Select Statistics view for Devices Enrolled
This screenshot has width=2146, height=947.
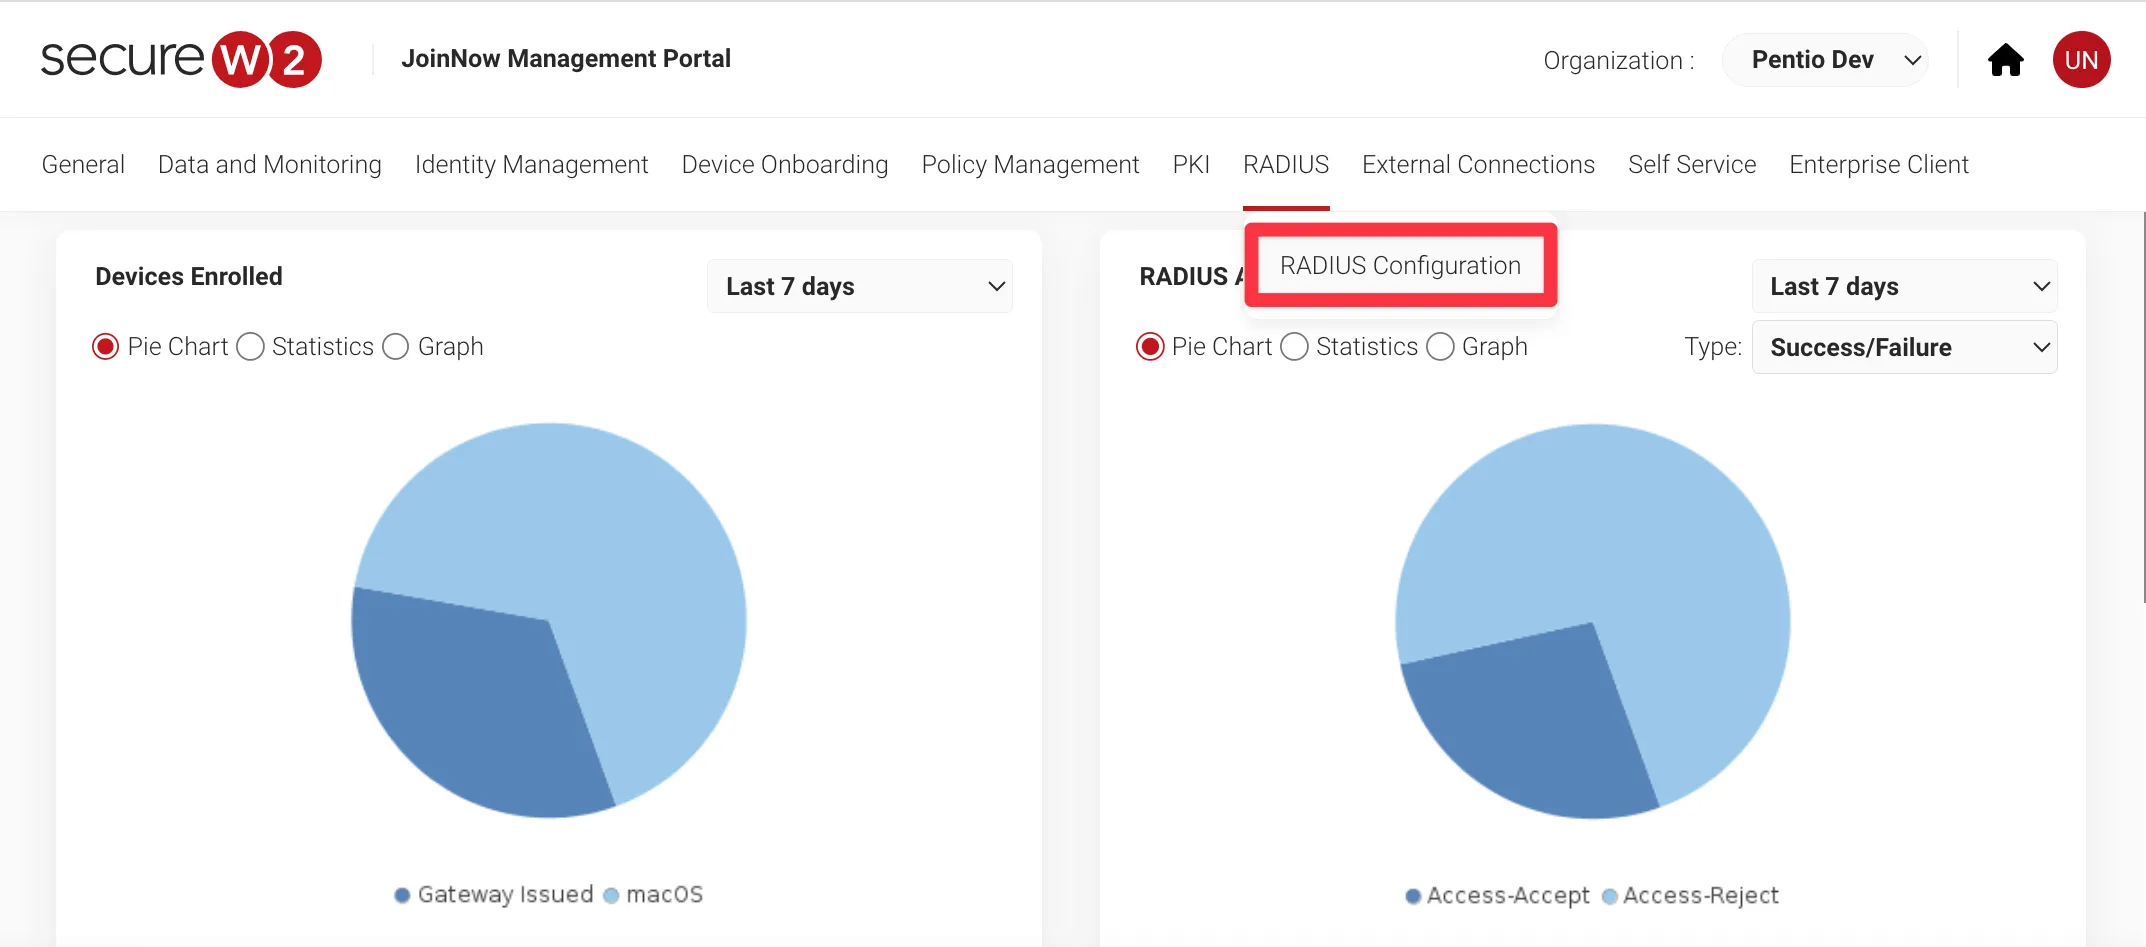[251, 347]
